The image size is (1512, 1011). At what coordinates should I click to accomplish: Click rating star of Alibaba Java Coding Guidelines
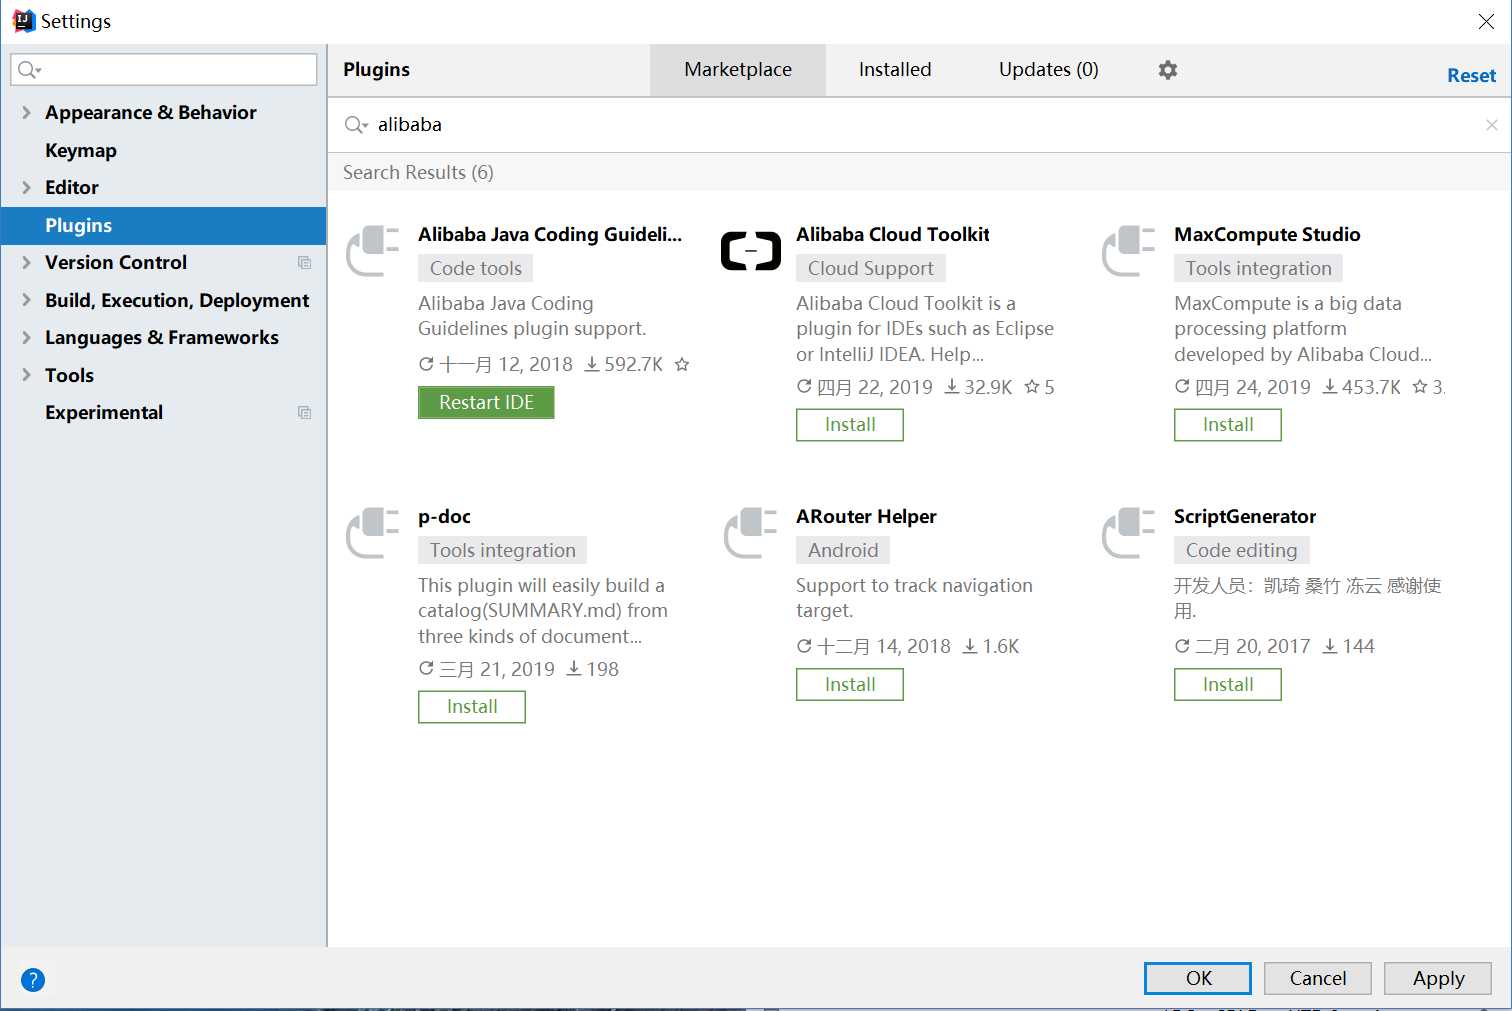tap(682, 364)
